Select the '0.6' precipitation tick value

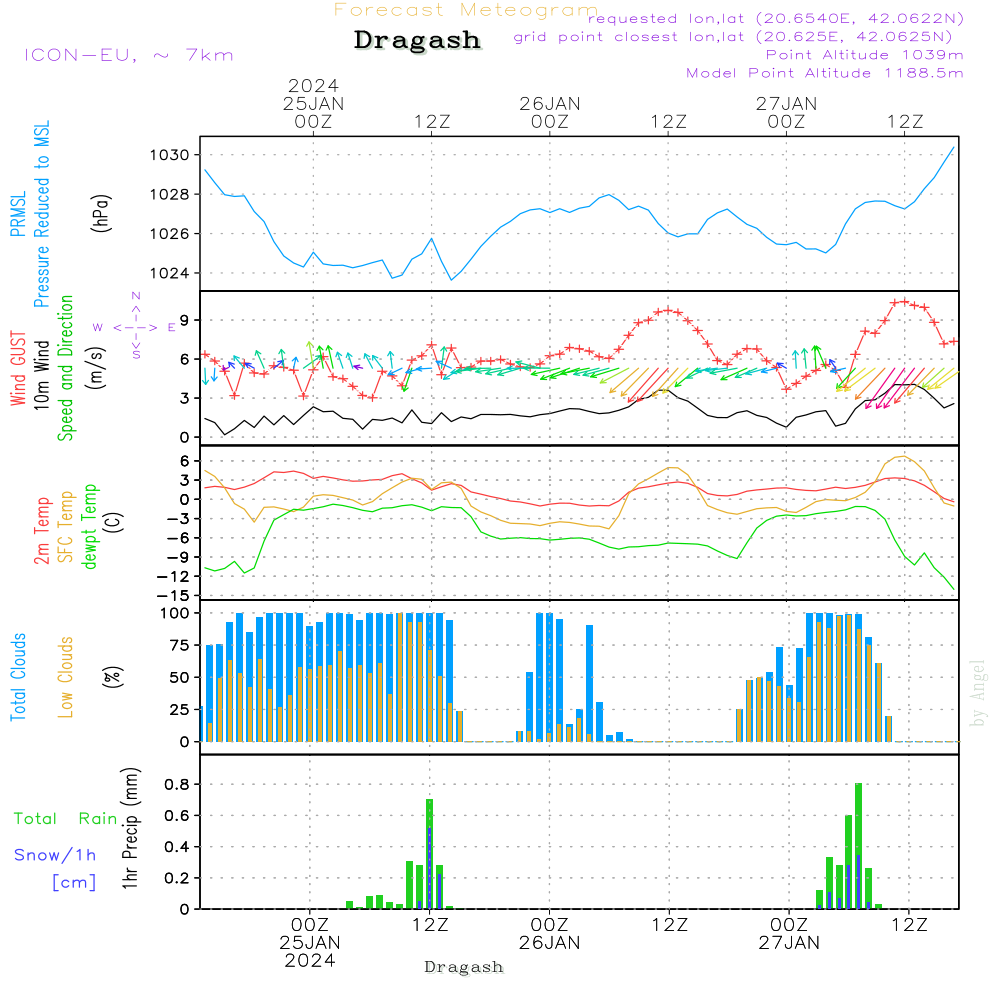point(175,816)
